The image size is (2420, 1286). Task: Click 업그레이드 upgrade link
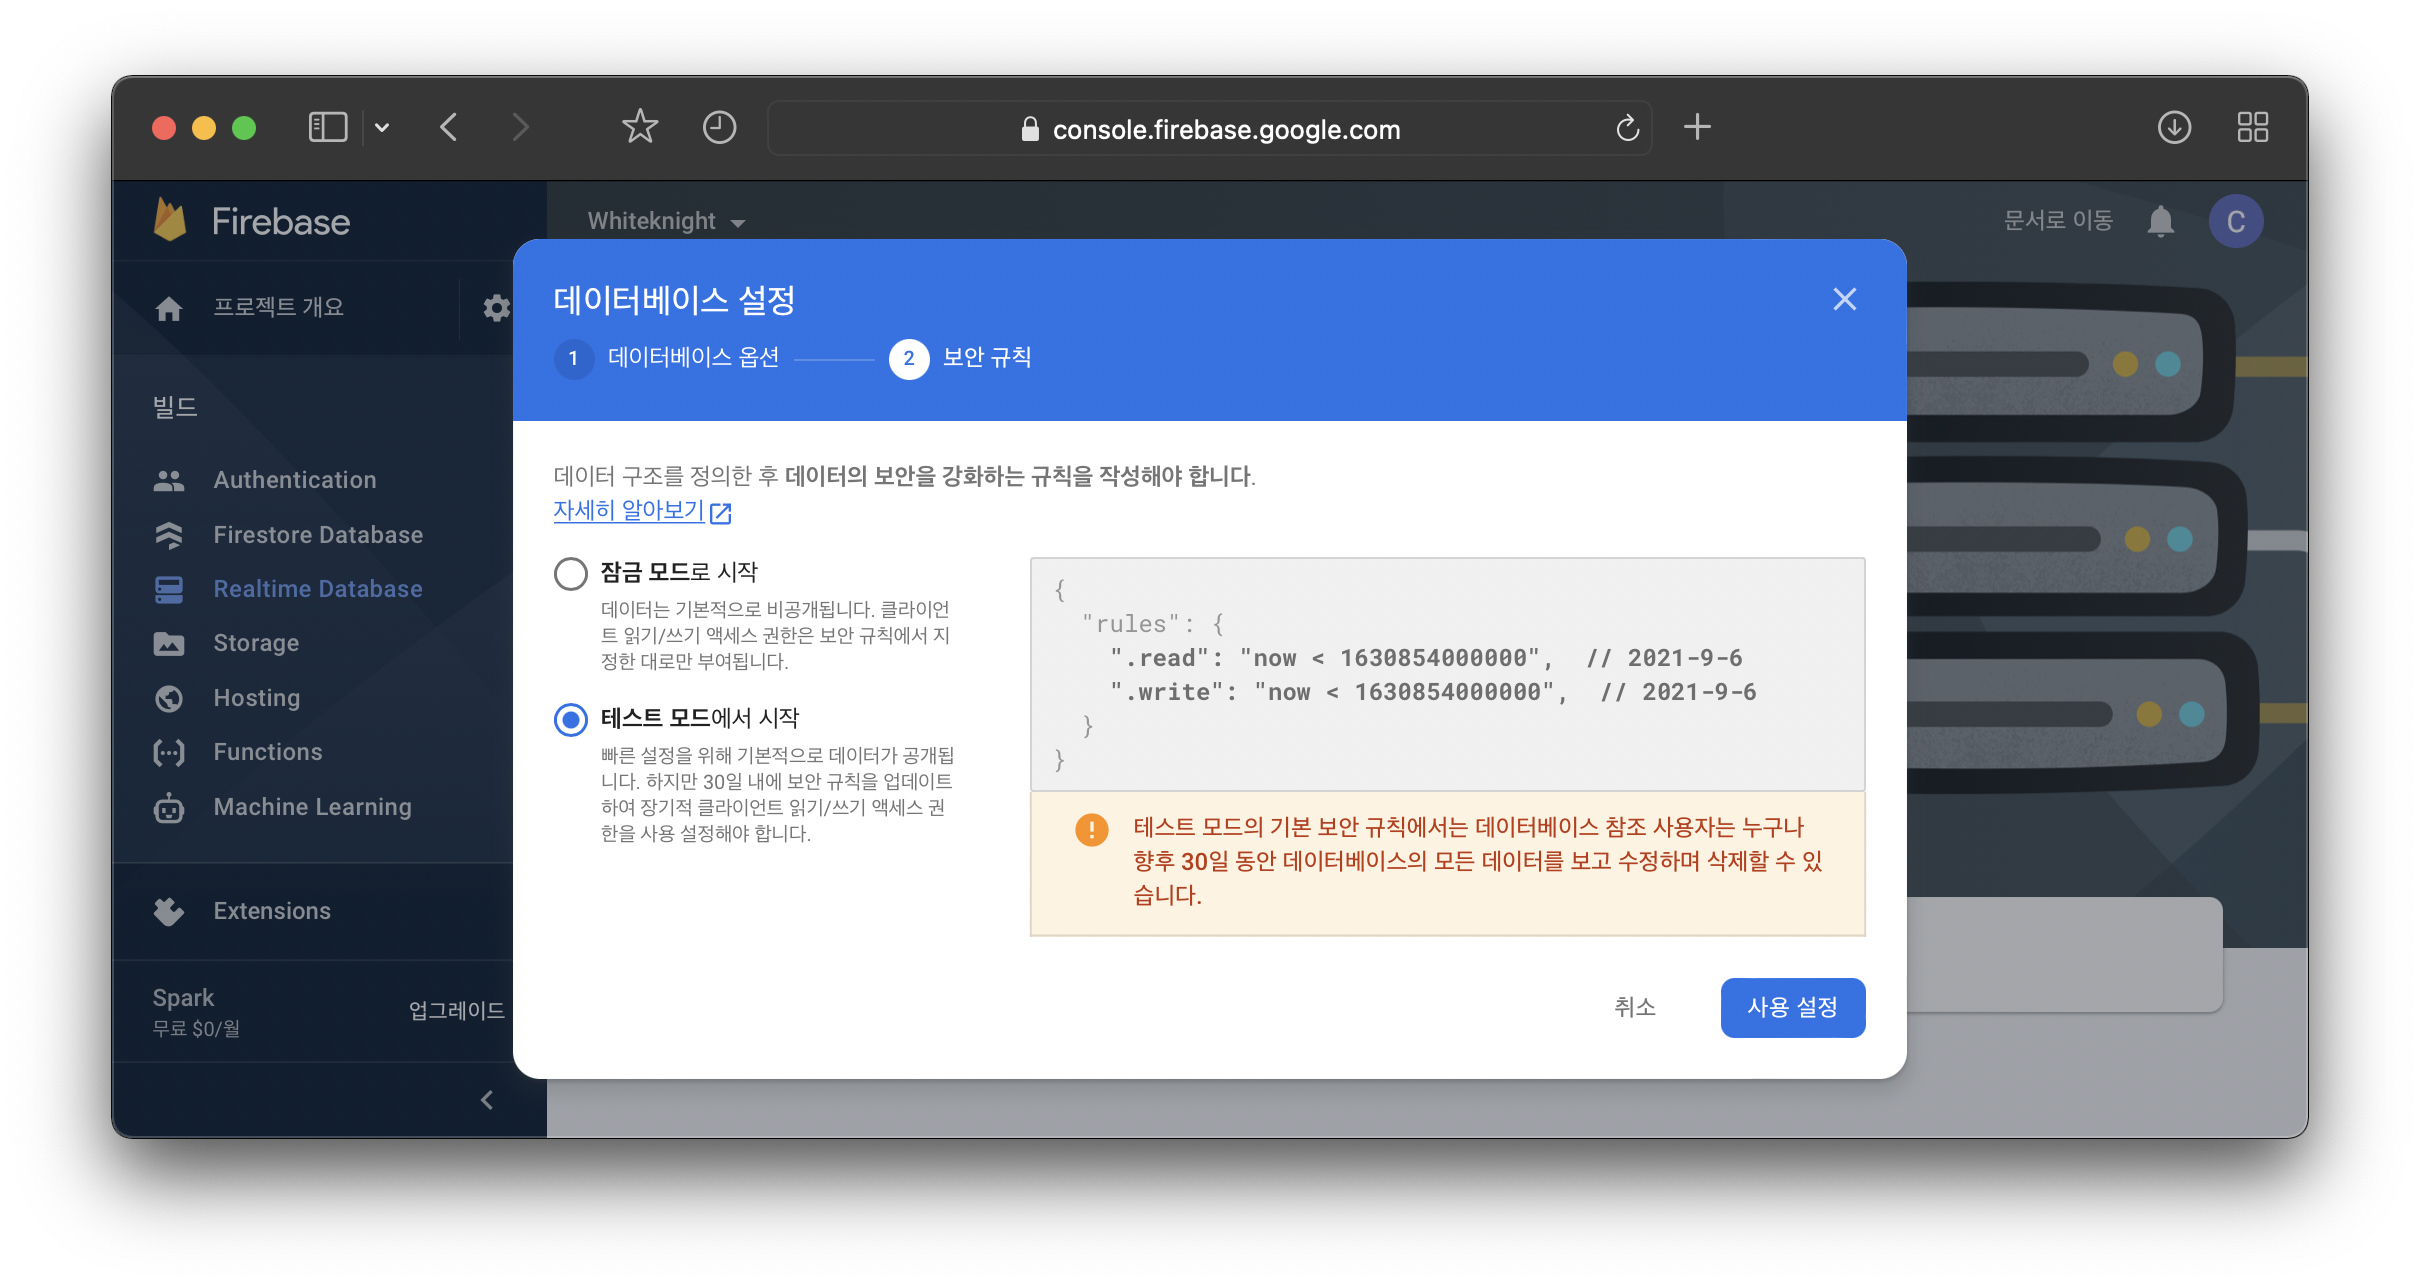456,1010
